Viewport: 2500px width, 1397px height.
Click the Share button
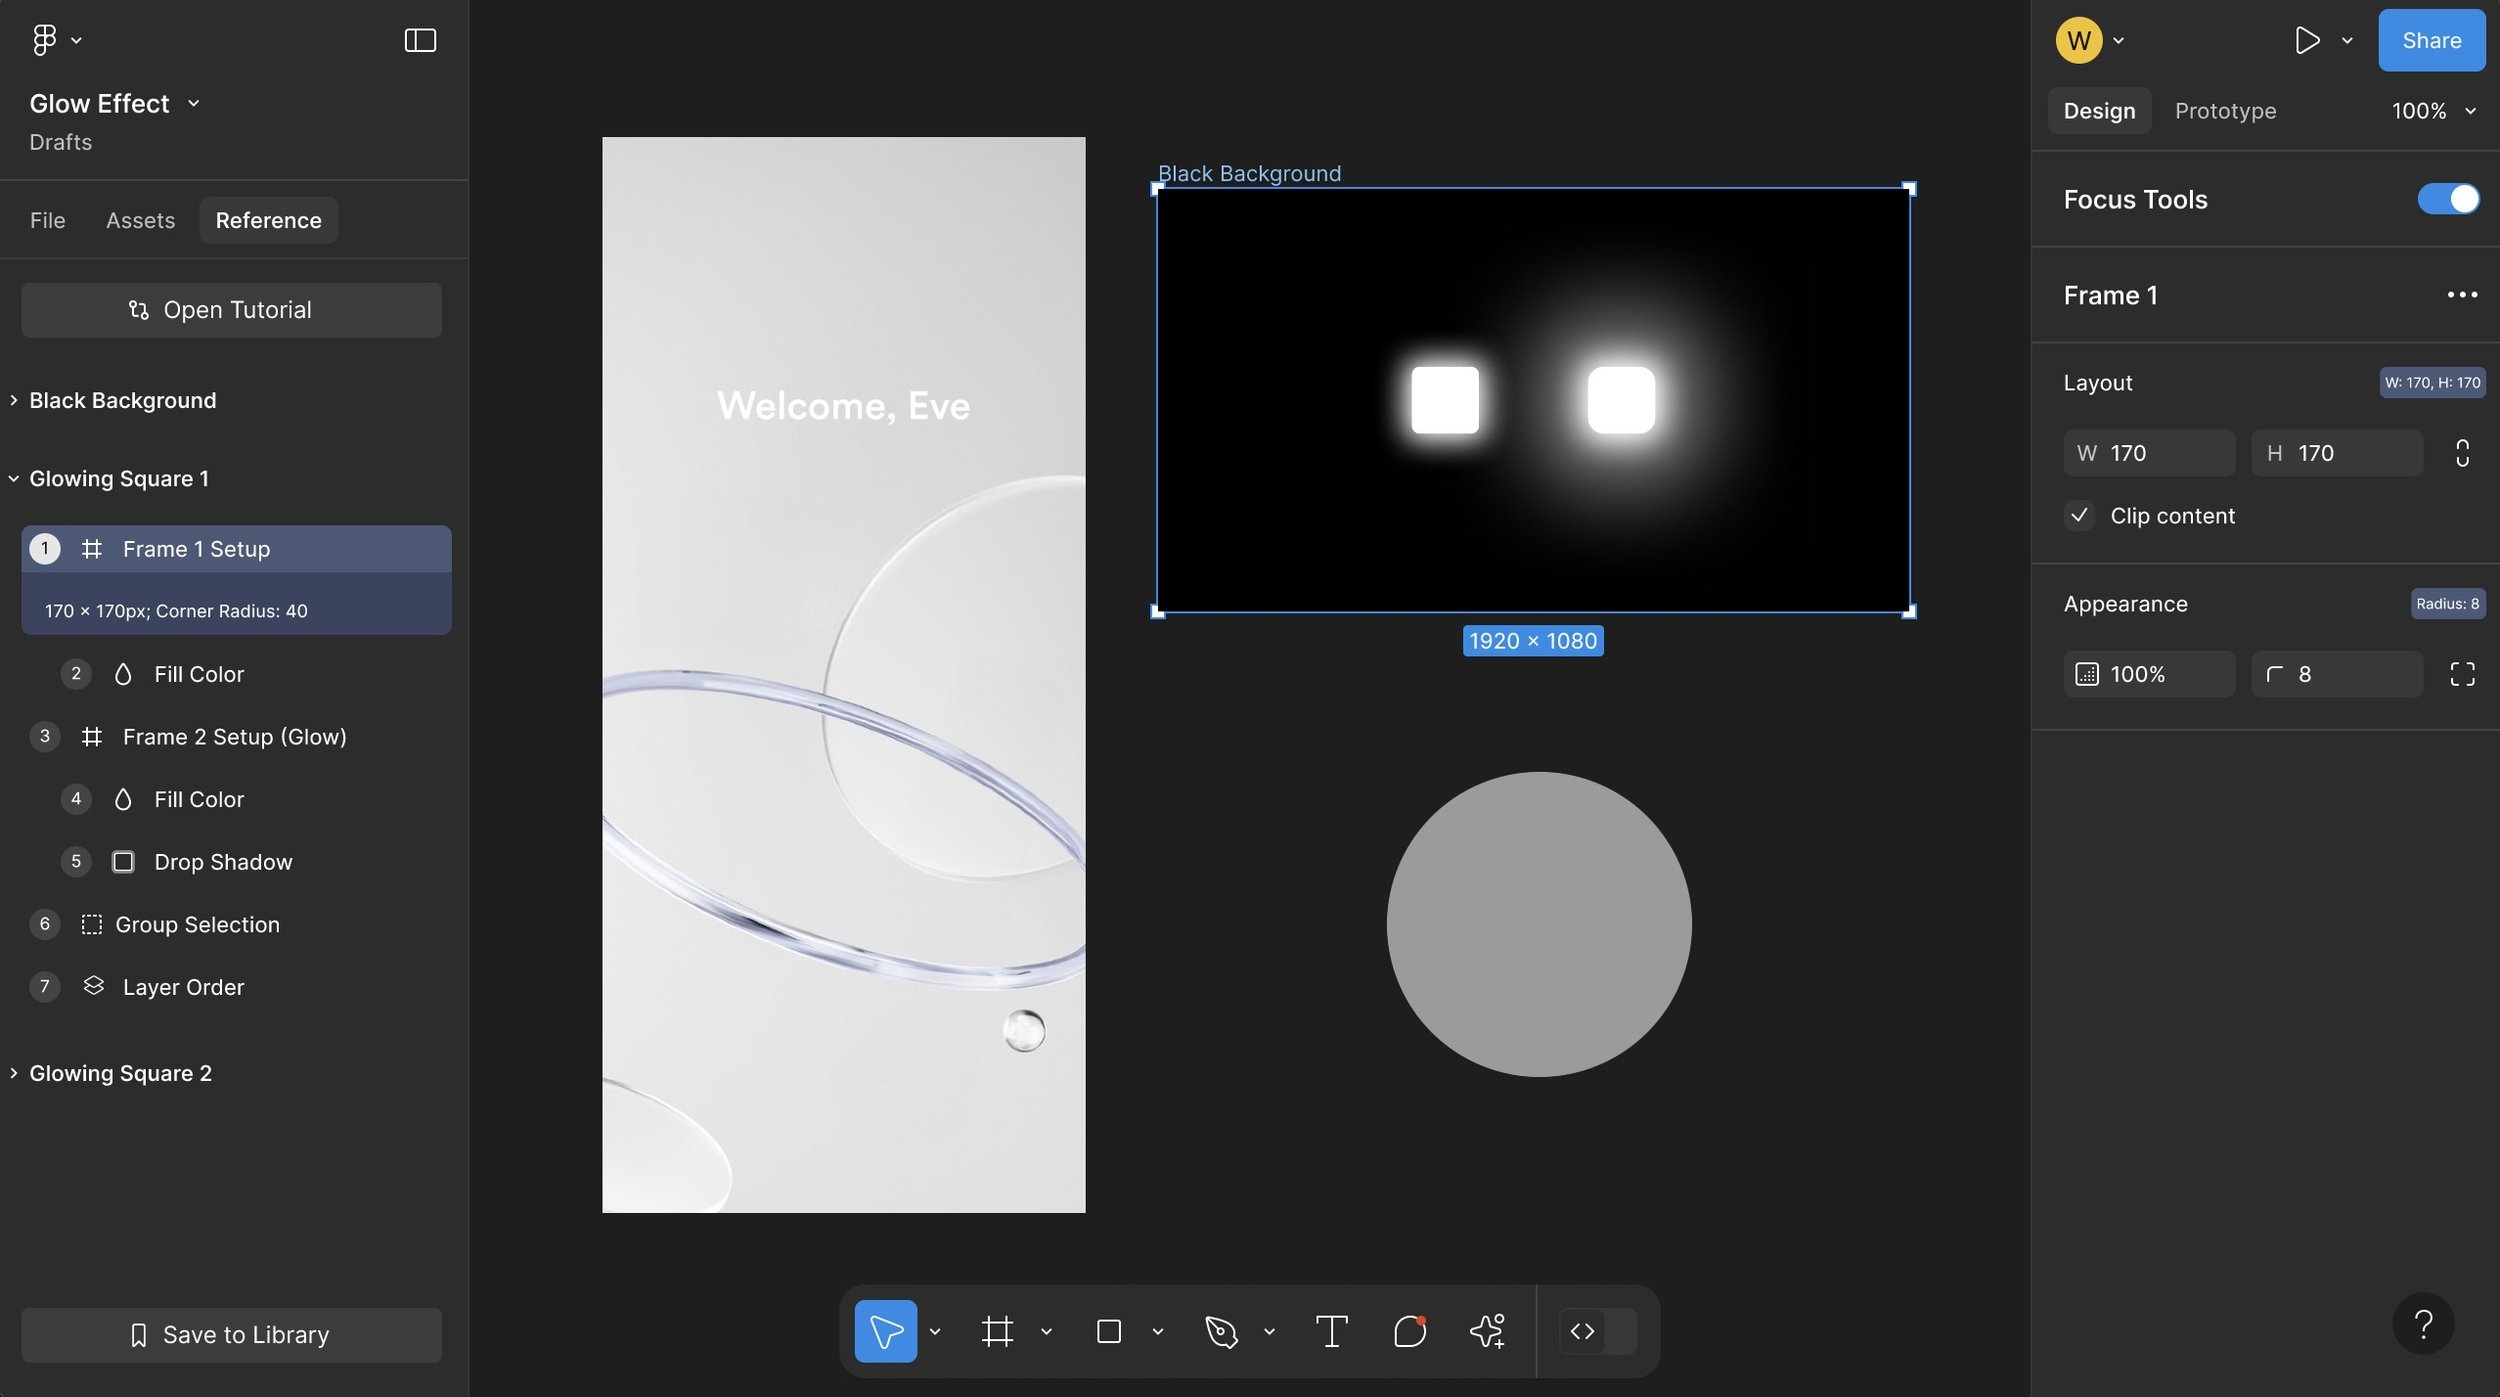coord(2431,40)
